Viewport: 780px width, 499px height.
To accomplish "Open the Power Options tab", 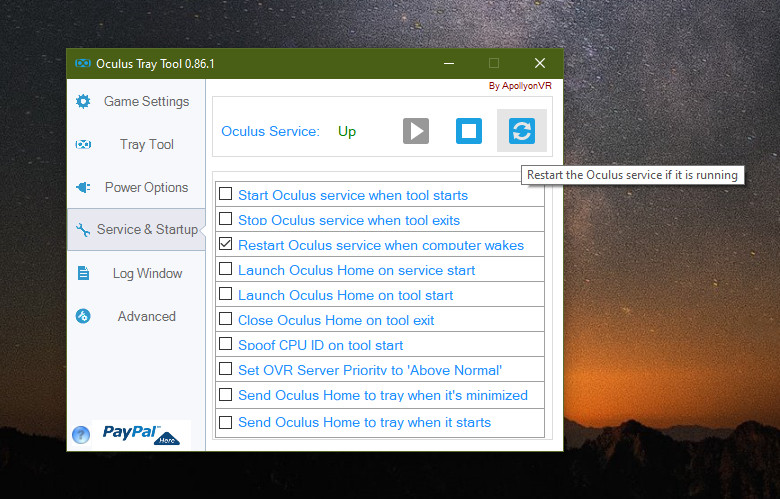I will coord(136,187).
